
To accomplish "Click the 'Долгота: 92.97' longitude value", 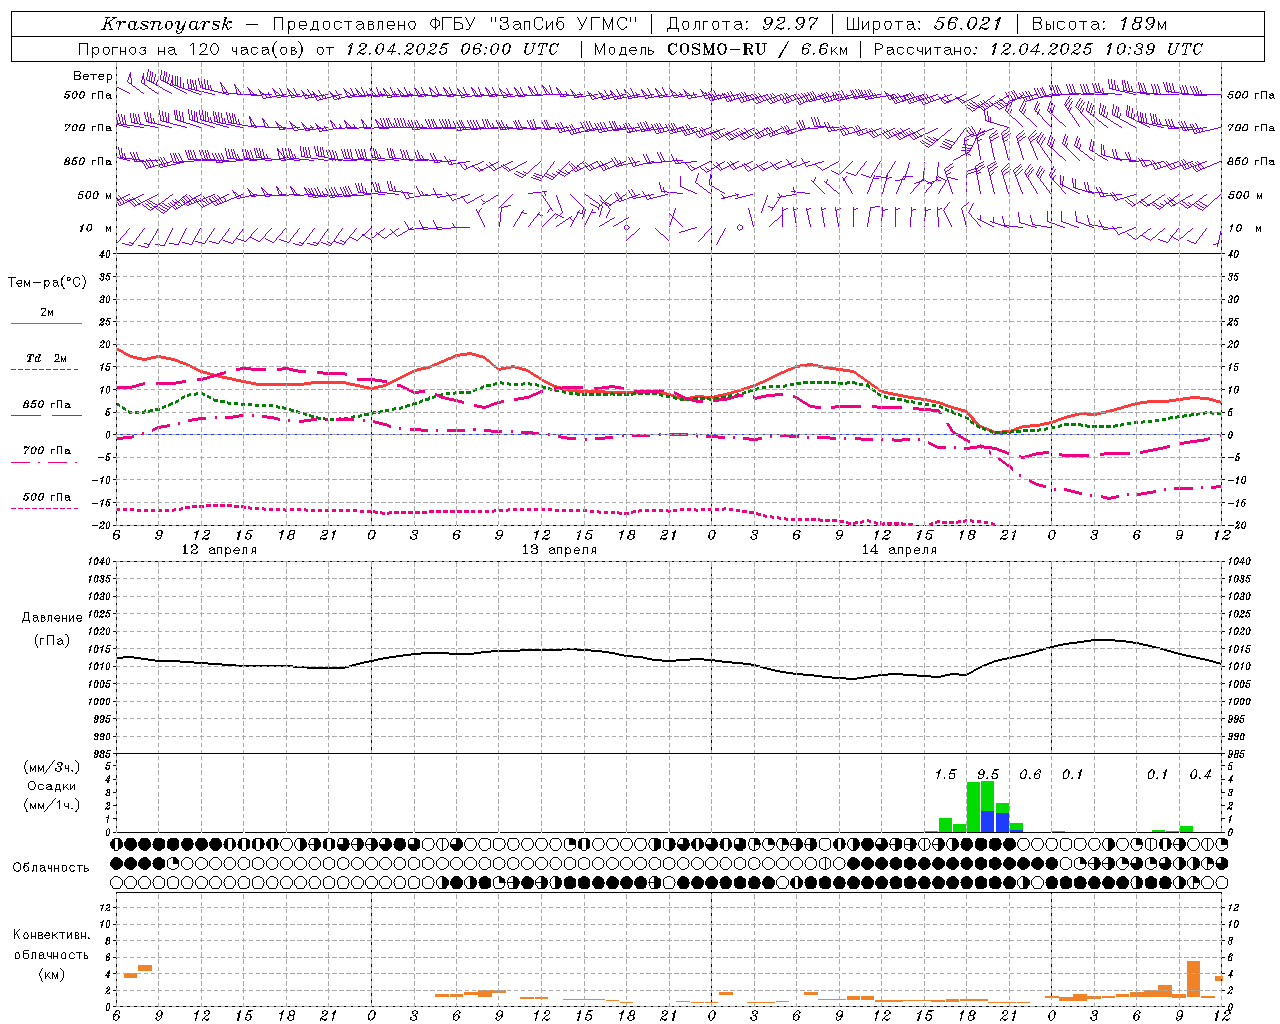I will [x=742, y=24].
